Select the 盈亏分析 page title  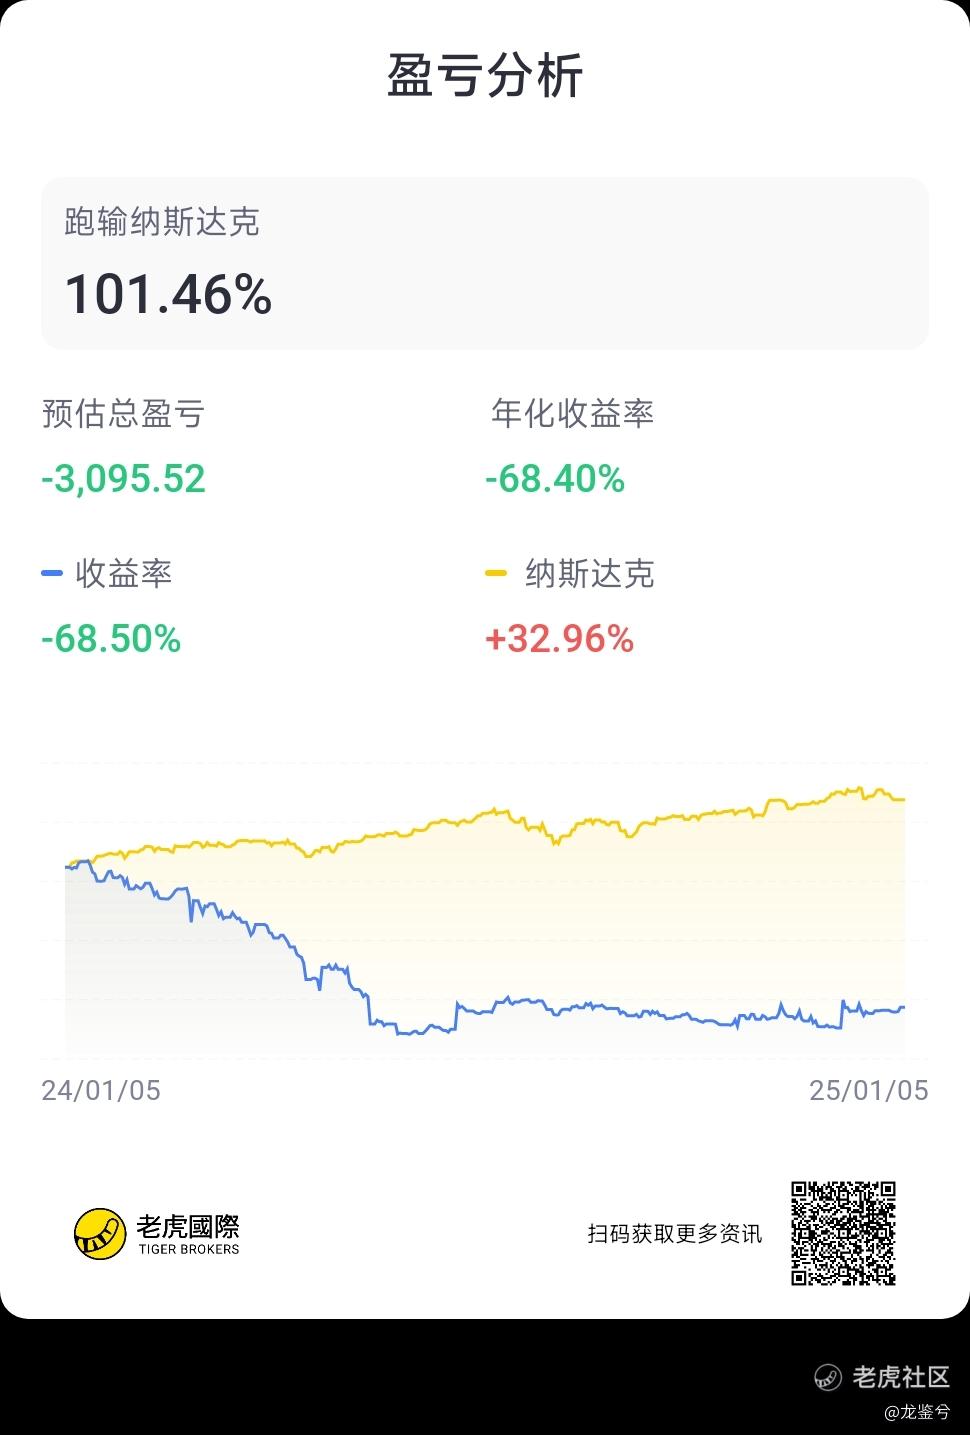(x=485, y=76)
